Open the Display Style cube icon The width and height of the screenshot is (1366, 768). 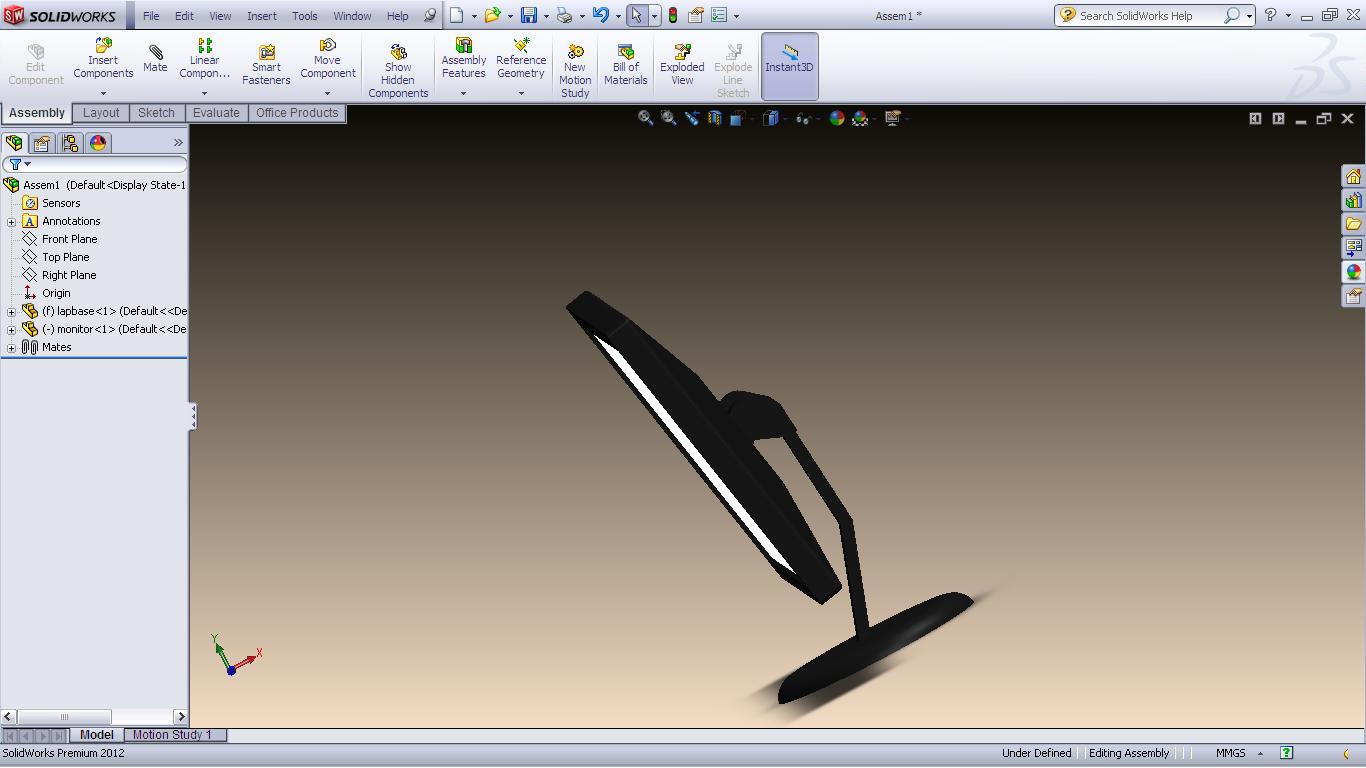771,118
